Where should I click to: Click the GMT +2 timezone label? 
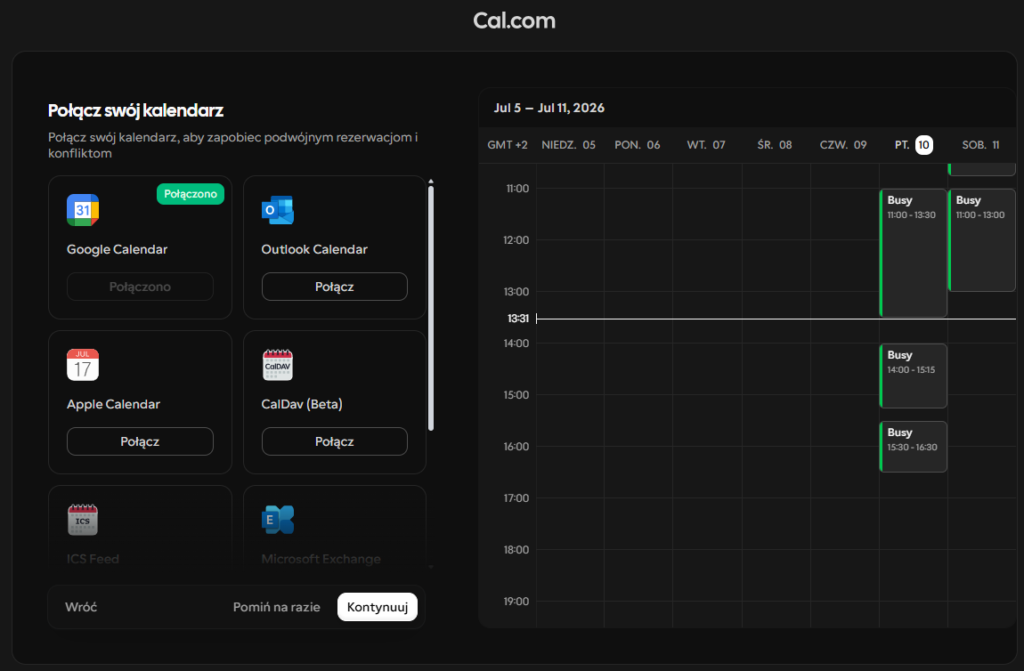[507, 145]
